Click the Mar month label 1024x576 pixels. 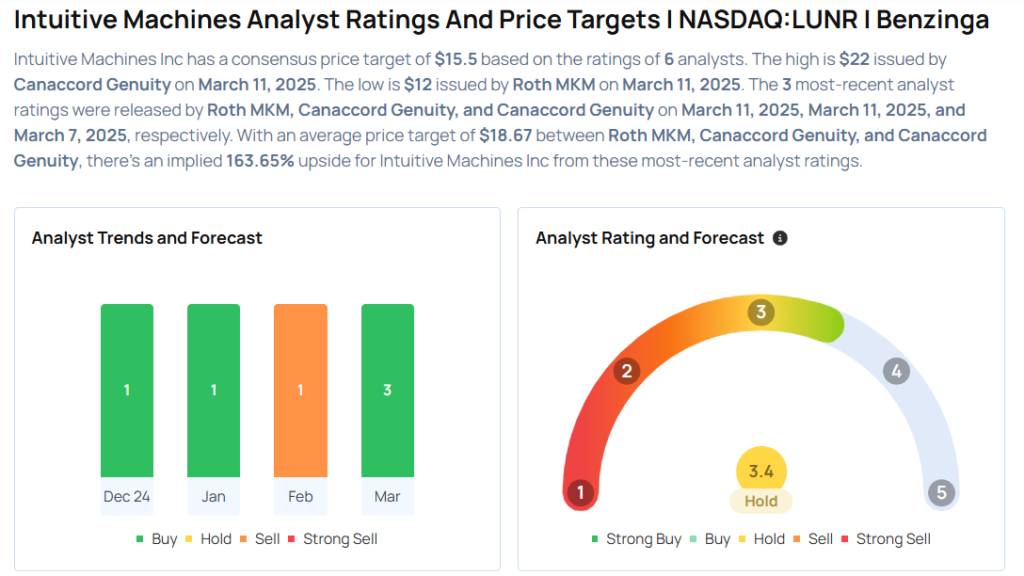[387, 497]
